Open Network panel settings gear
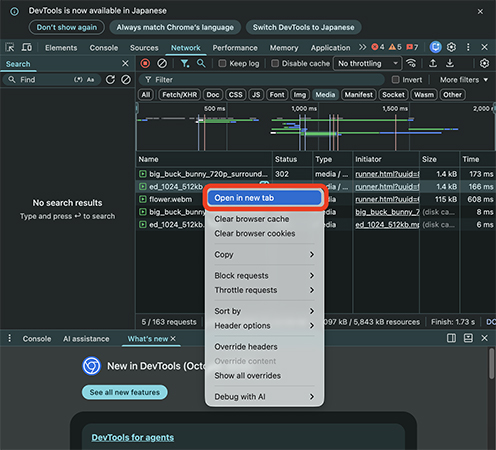Screen dimensions: 496x450 point(484,63)
